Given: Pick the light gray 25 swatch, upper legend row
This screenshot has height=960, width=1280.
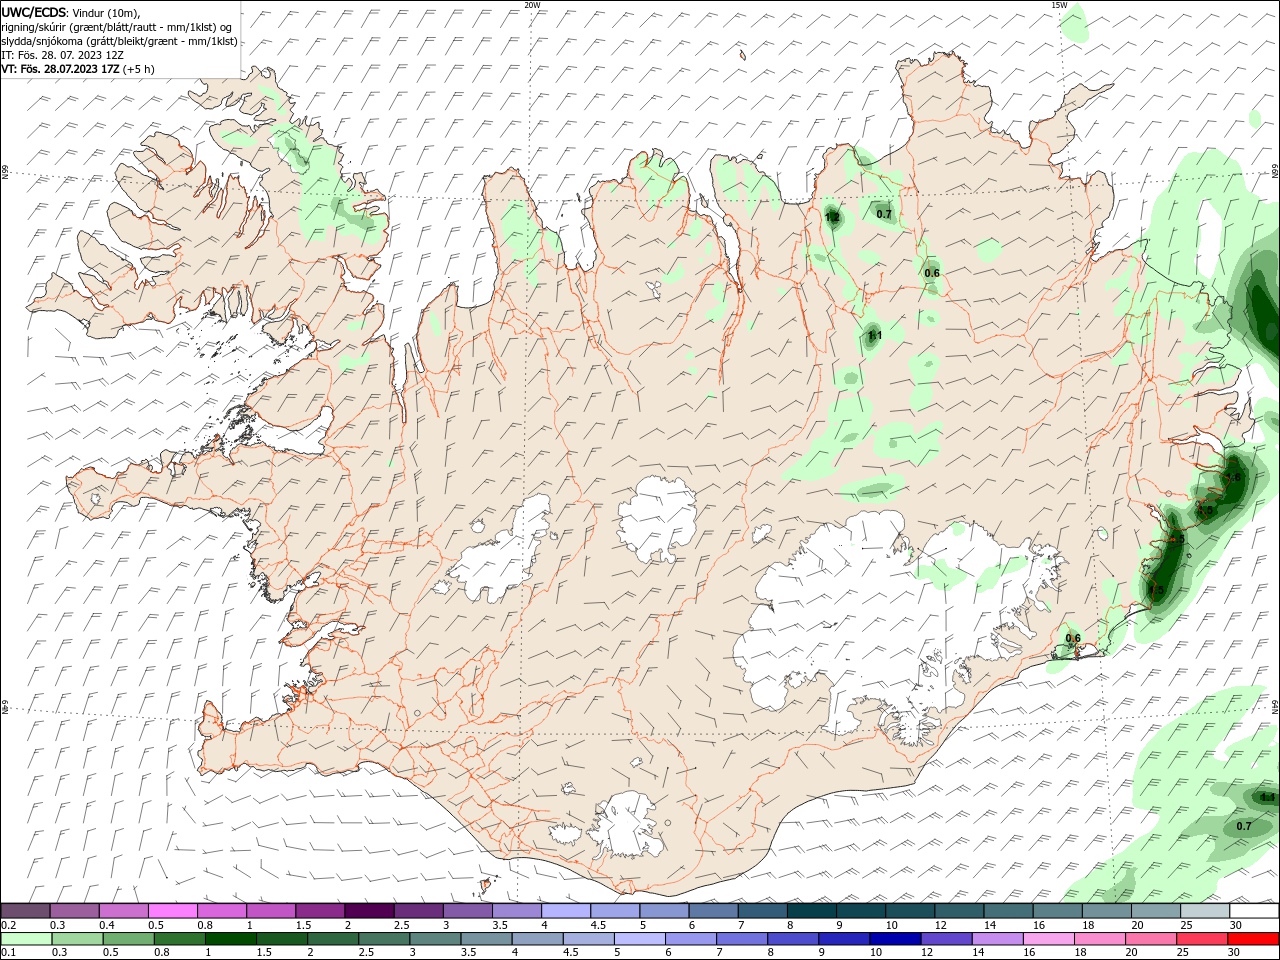Looking at the screenshot, I should (1205, 911).
